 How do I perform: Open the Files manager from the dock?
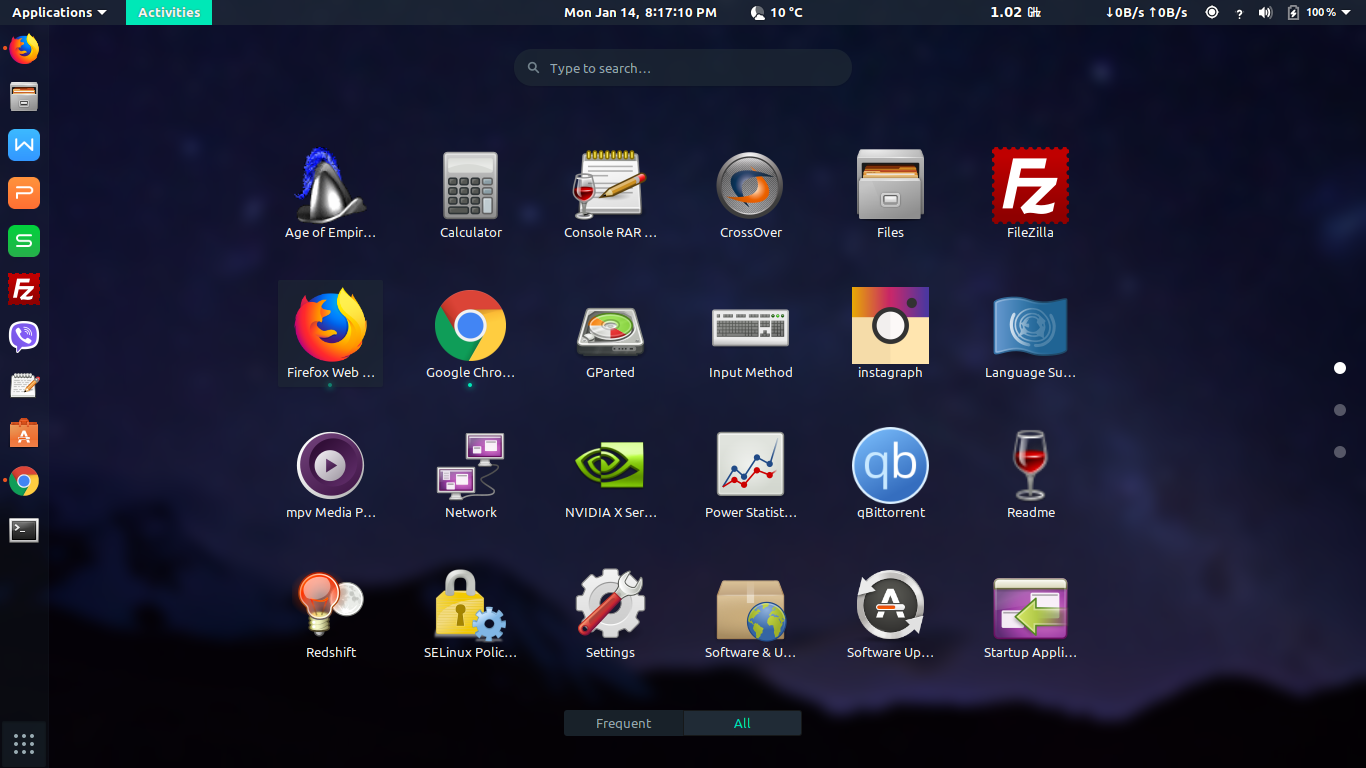[x=24, y=97]
